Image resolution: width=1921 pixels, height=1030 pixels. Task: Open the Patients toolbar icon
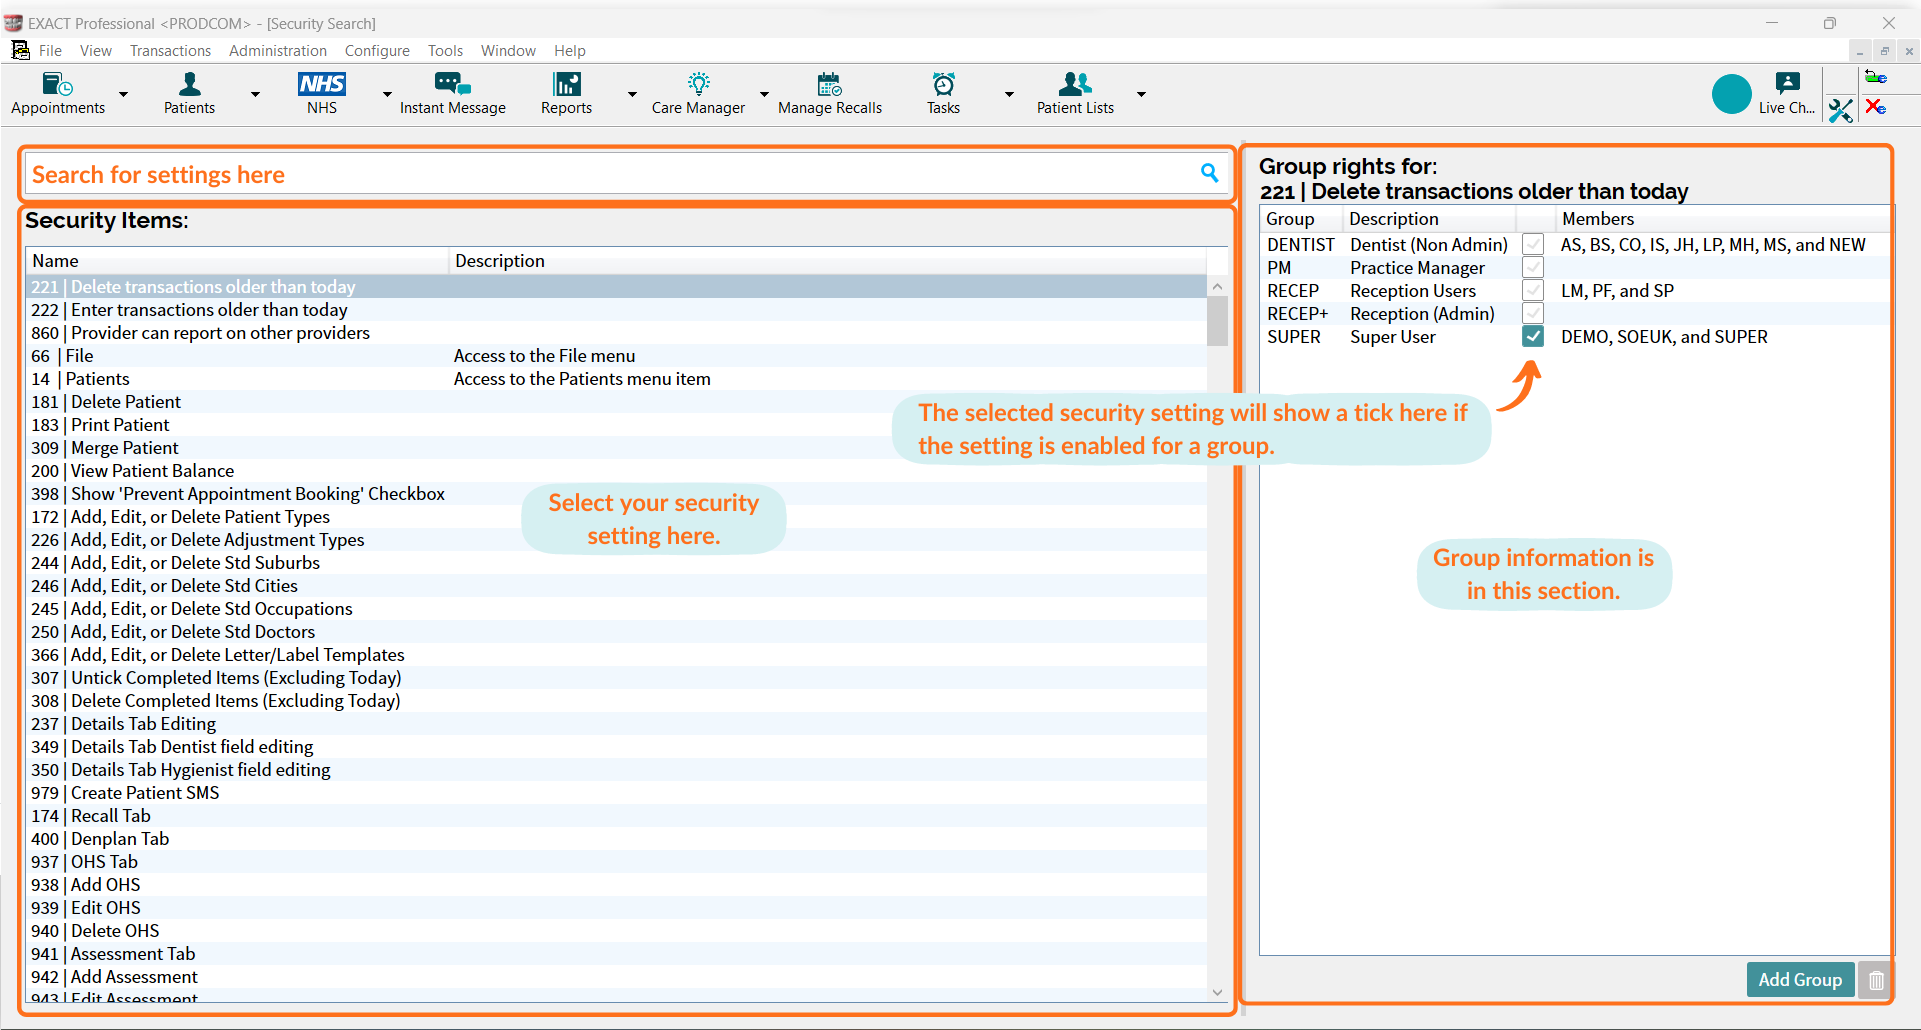[x=189, y=94]
